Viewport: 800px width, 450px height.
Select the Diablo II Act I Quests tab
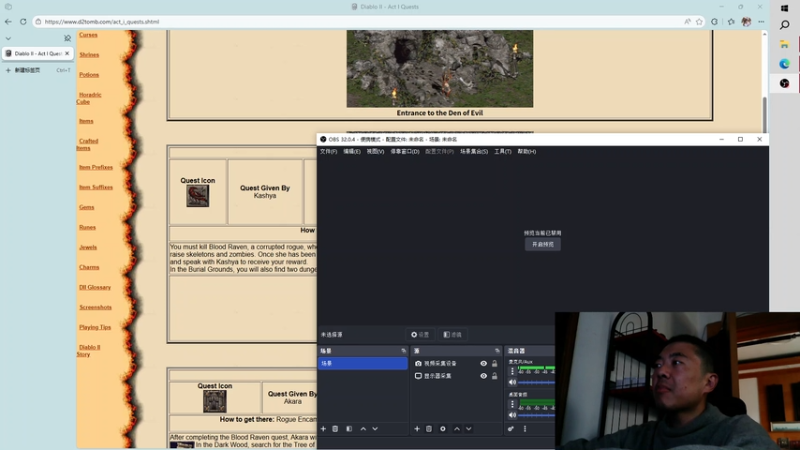point(37,54)
